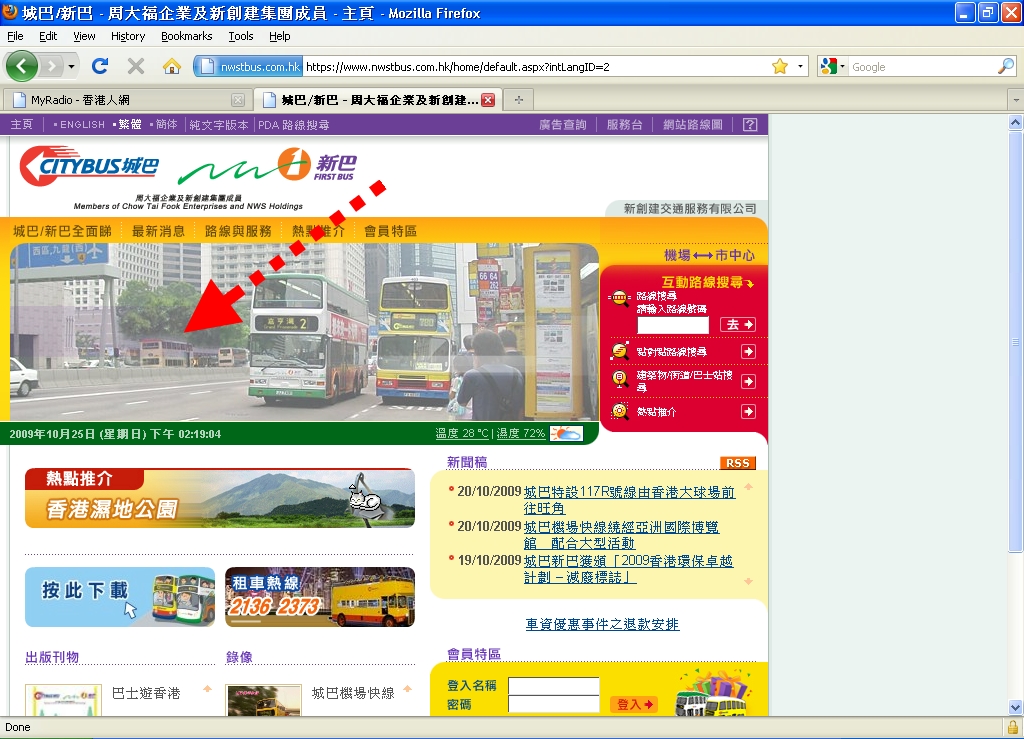The height and width of the screenshot is (739, 1024).
Task: Submit route number with the 去 button
Action: pyautogui.click(x=739, y=324)
